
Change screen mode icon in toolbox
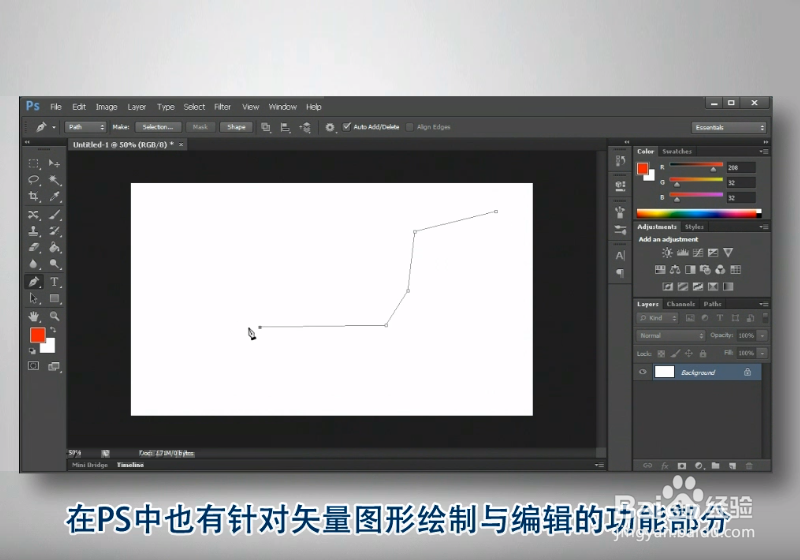[54, 366]
